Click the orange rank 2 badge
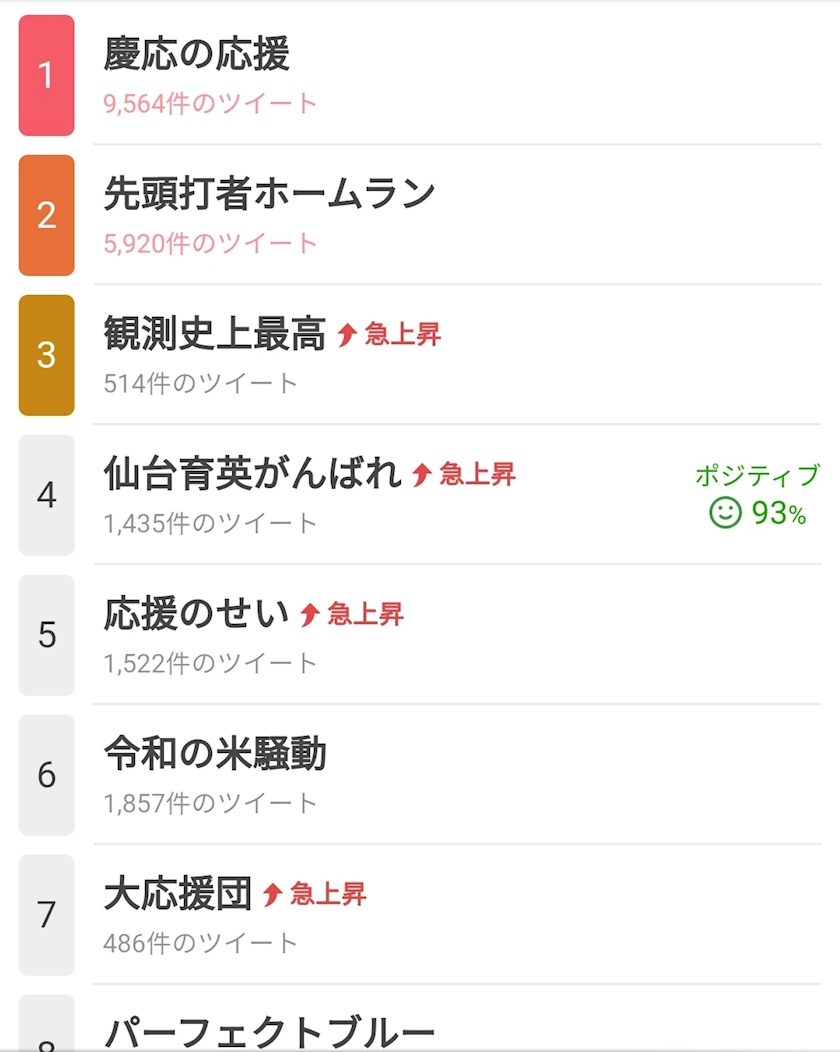 (46, 215)
